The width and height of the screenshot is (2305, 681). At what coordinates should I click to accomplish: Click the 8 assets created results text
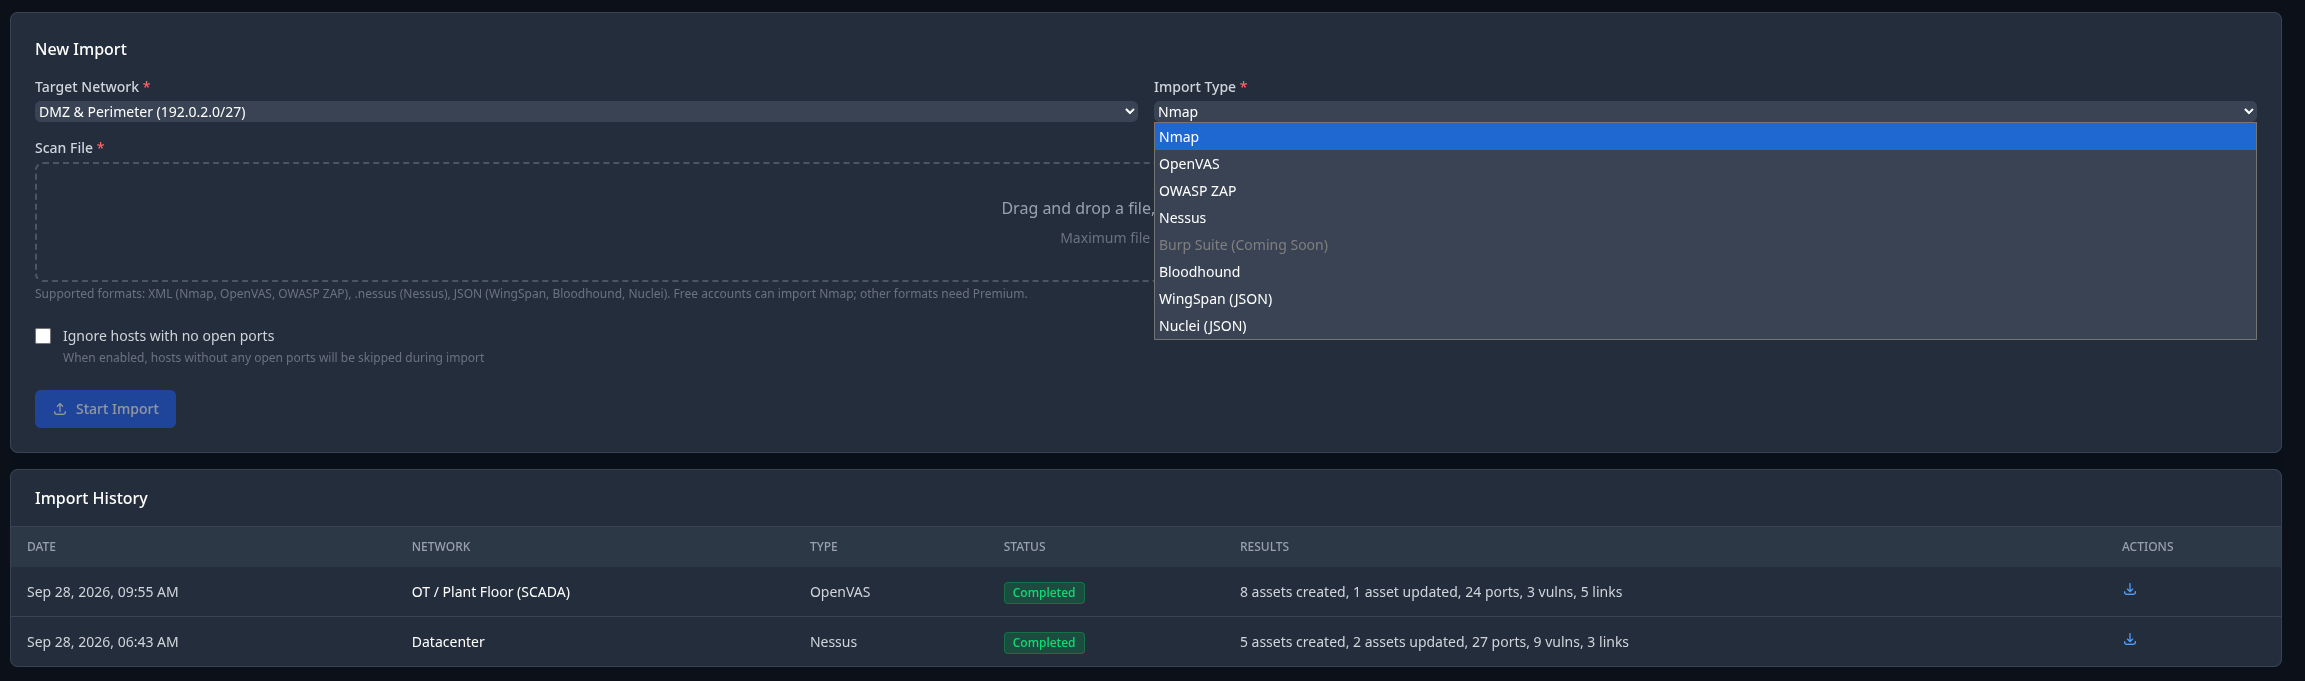point(1431,592)
